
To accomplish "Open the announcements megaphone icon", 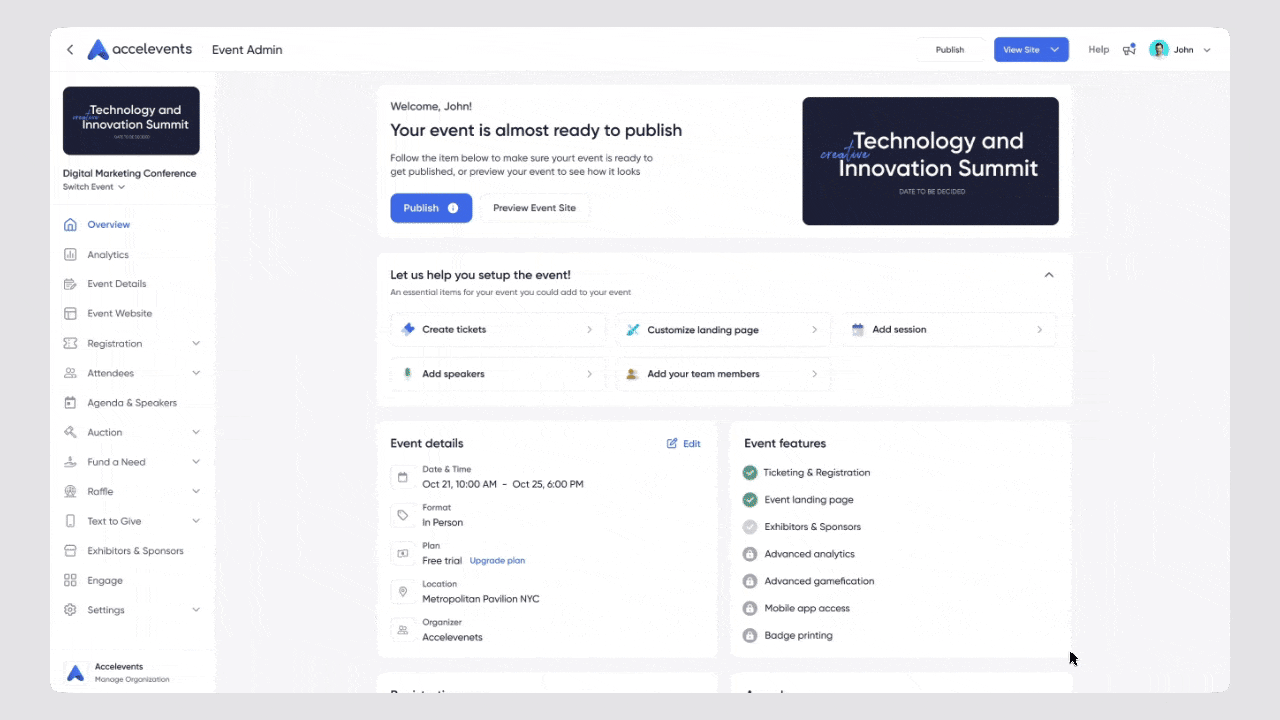I will (1129, 50).
